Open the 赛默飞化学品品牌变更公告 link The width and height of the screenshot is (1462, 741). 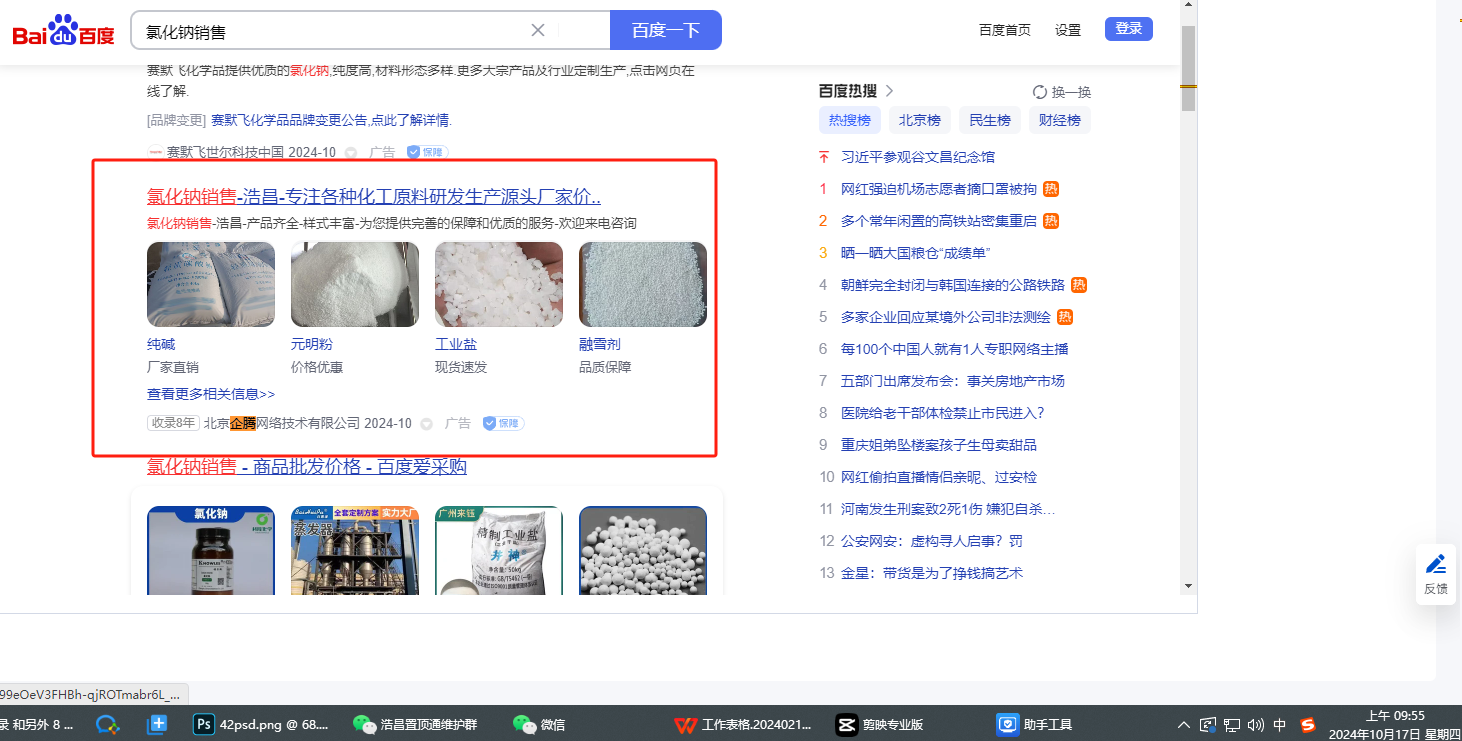[332, 120]
